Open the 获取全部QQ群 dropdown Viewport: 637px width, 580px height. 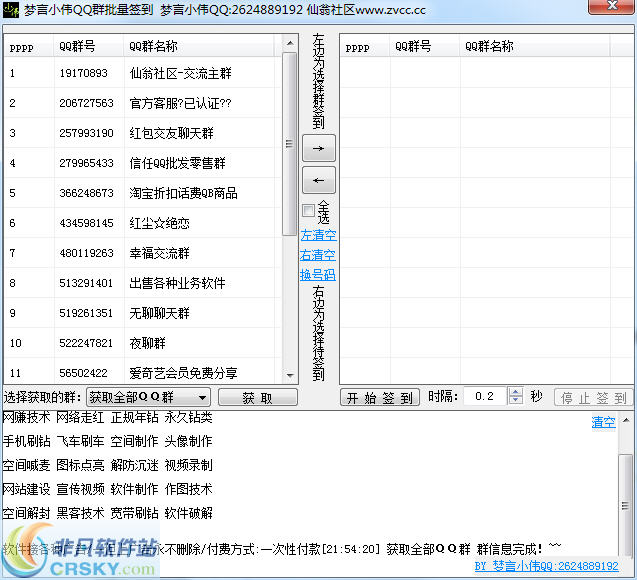148,397
